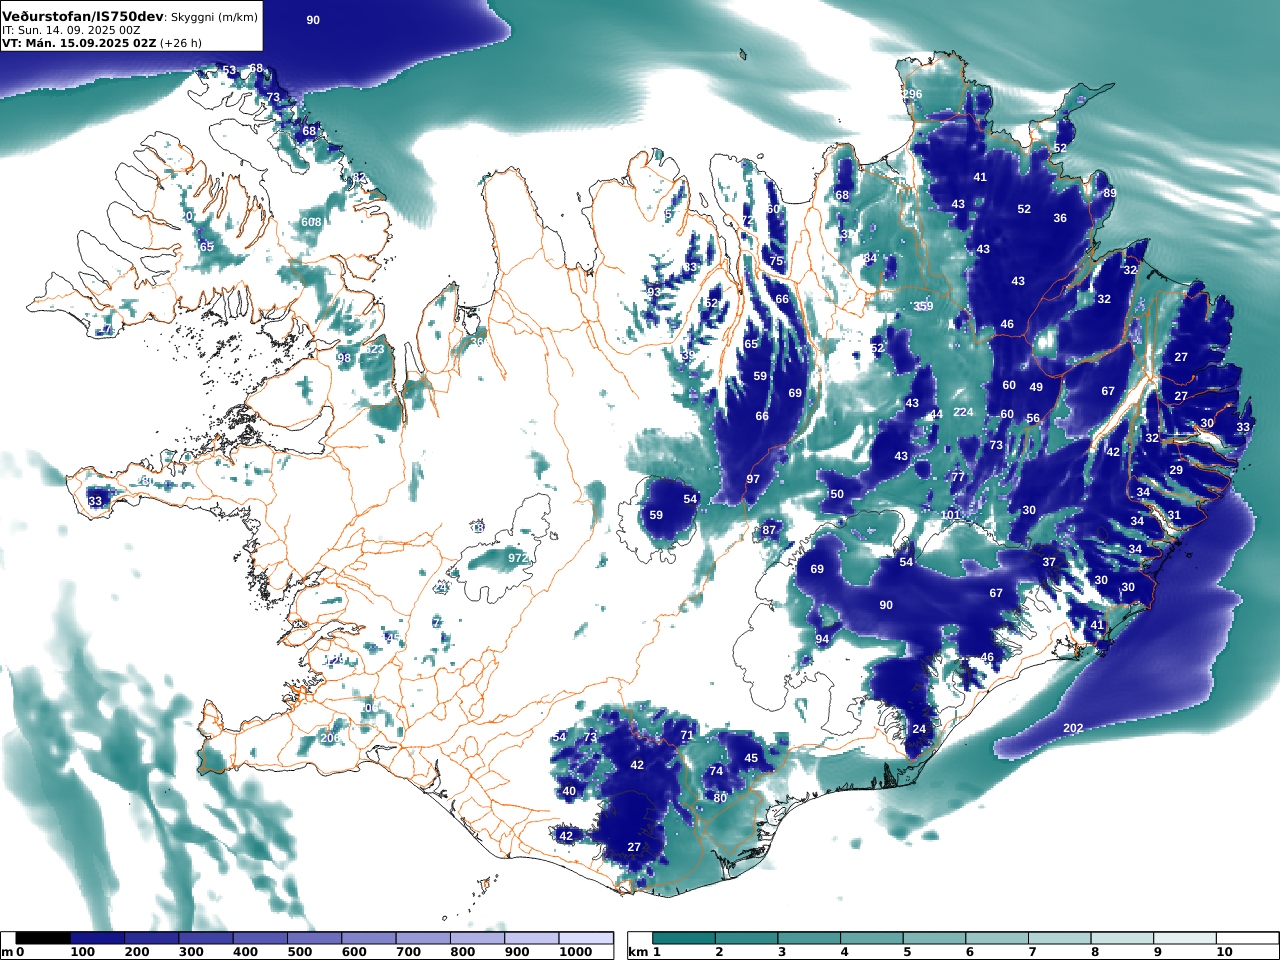Click the '44' visibility value
This screenshot has width=1280, height=960.
pos(936,414)
